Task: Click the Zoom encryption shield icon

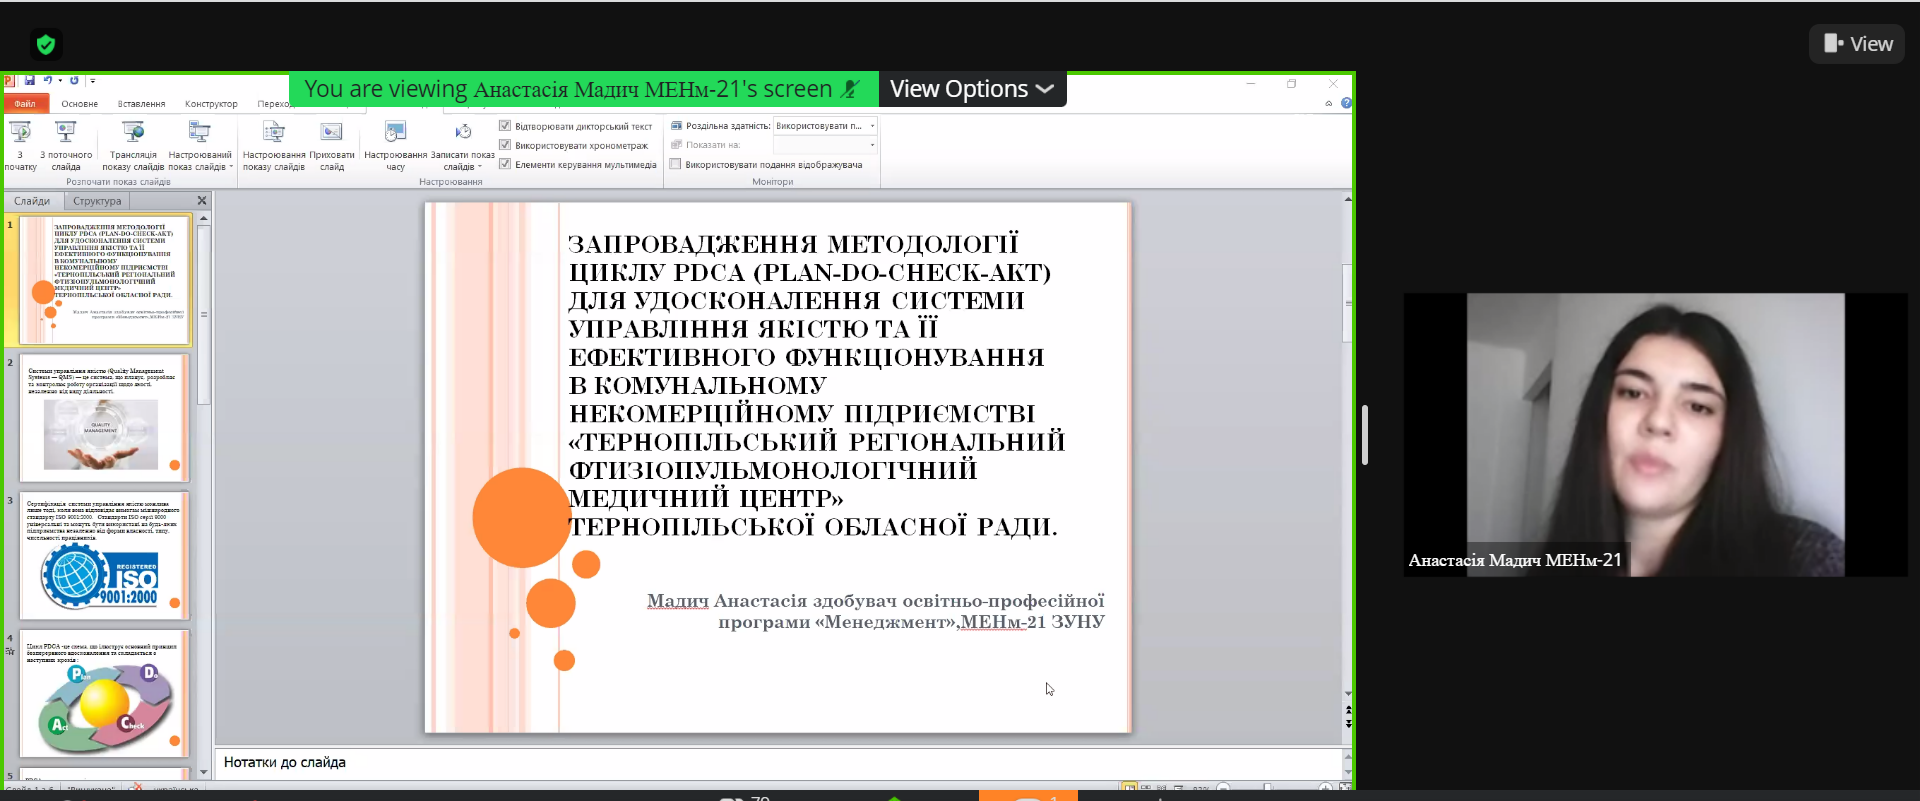Action: coord(45,44)
